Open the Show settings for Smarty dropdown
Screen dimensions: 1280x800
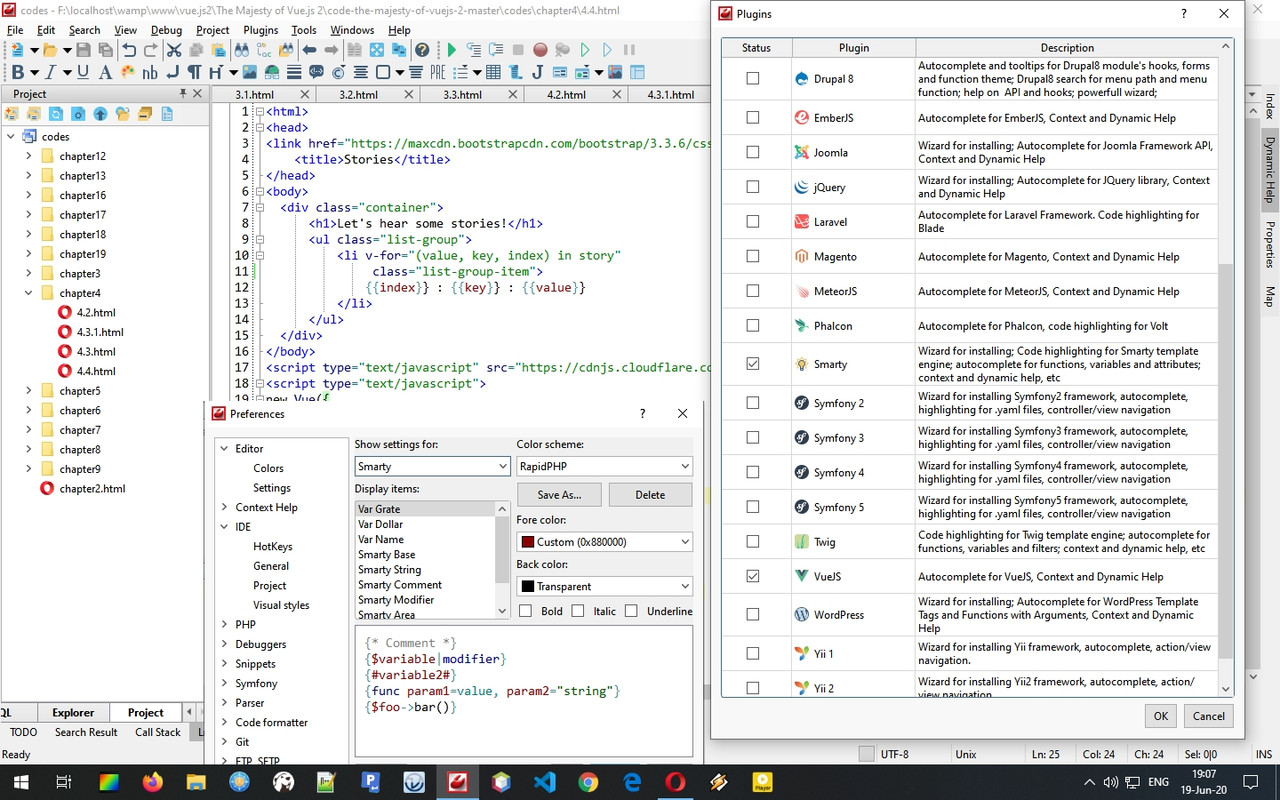[x=433, y=466]
